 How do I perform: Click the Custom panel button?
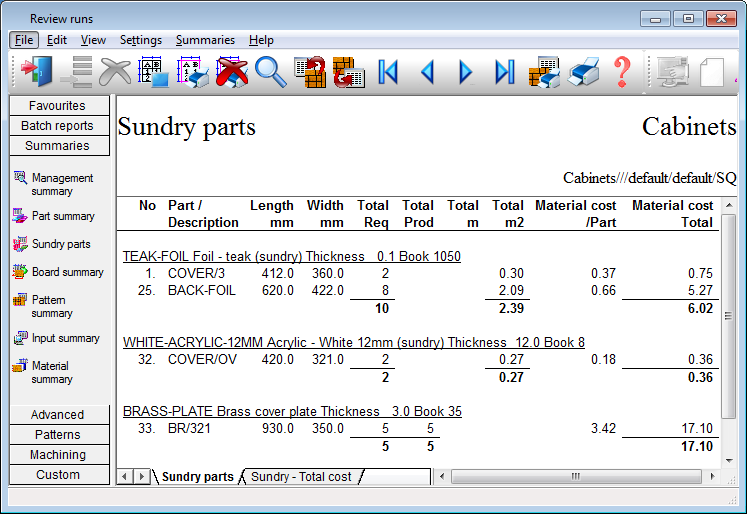(57, 475)
